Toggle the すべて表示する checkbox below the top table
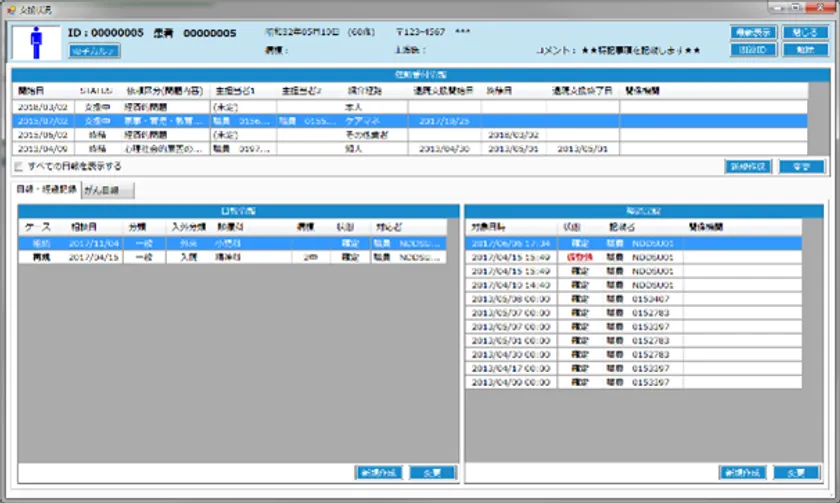 coord(21,166)
